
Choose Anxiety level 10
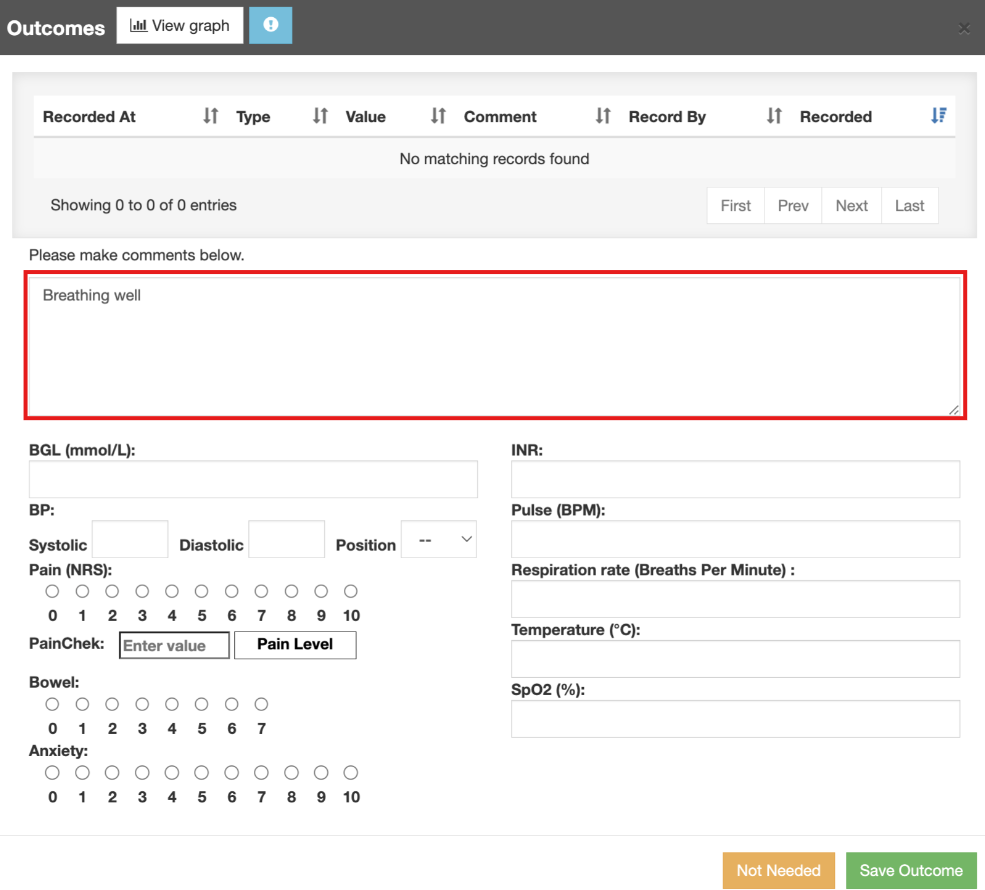click(351, 773)
